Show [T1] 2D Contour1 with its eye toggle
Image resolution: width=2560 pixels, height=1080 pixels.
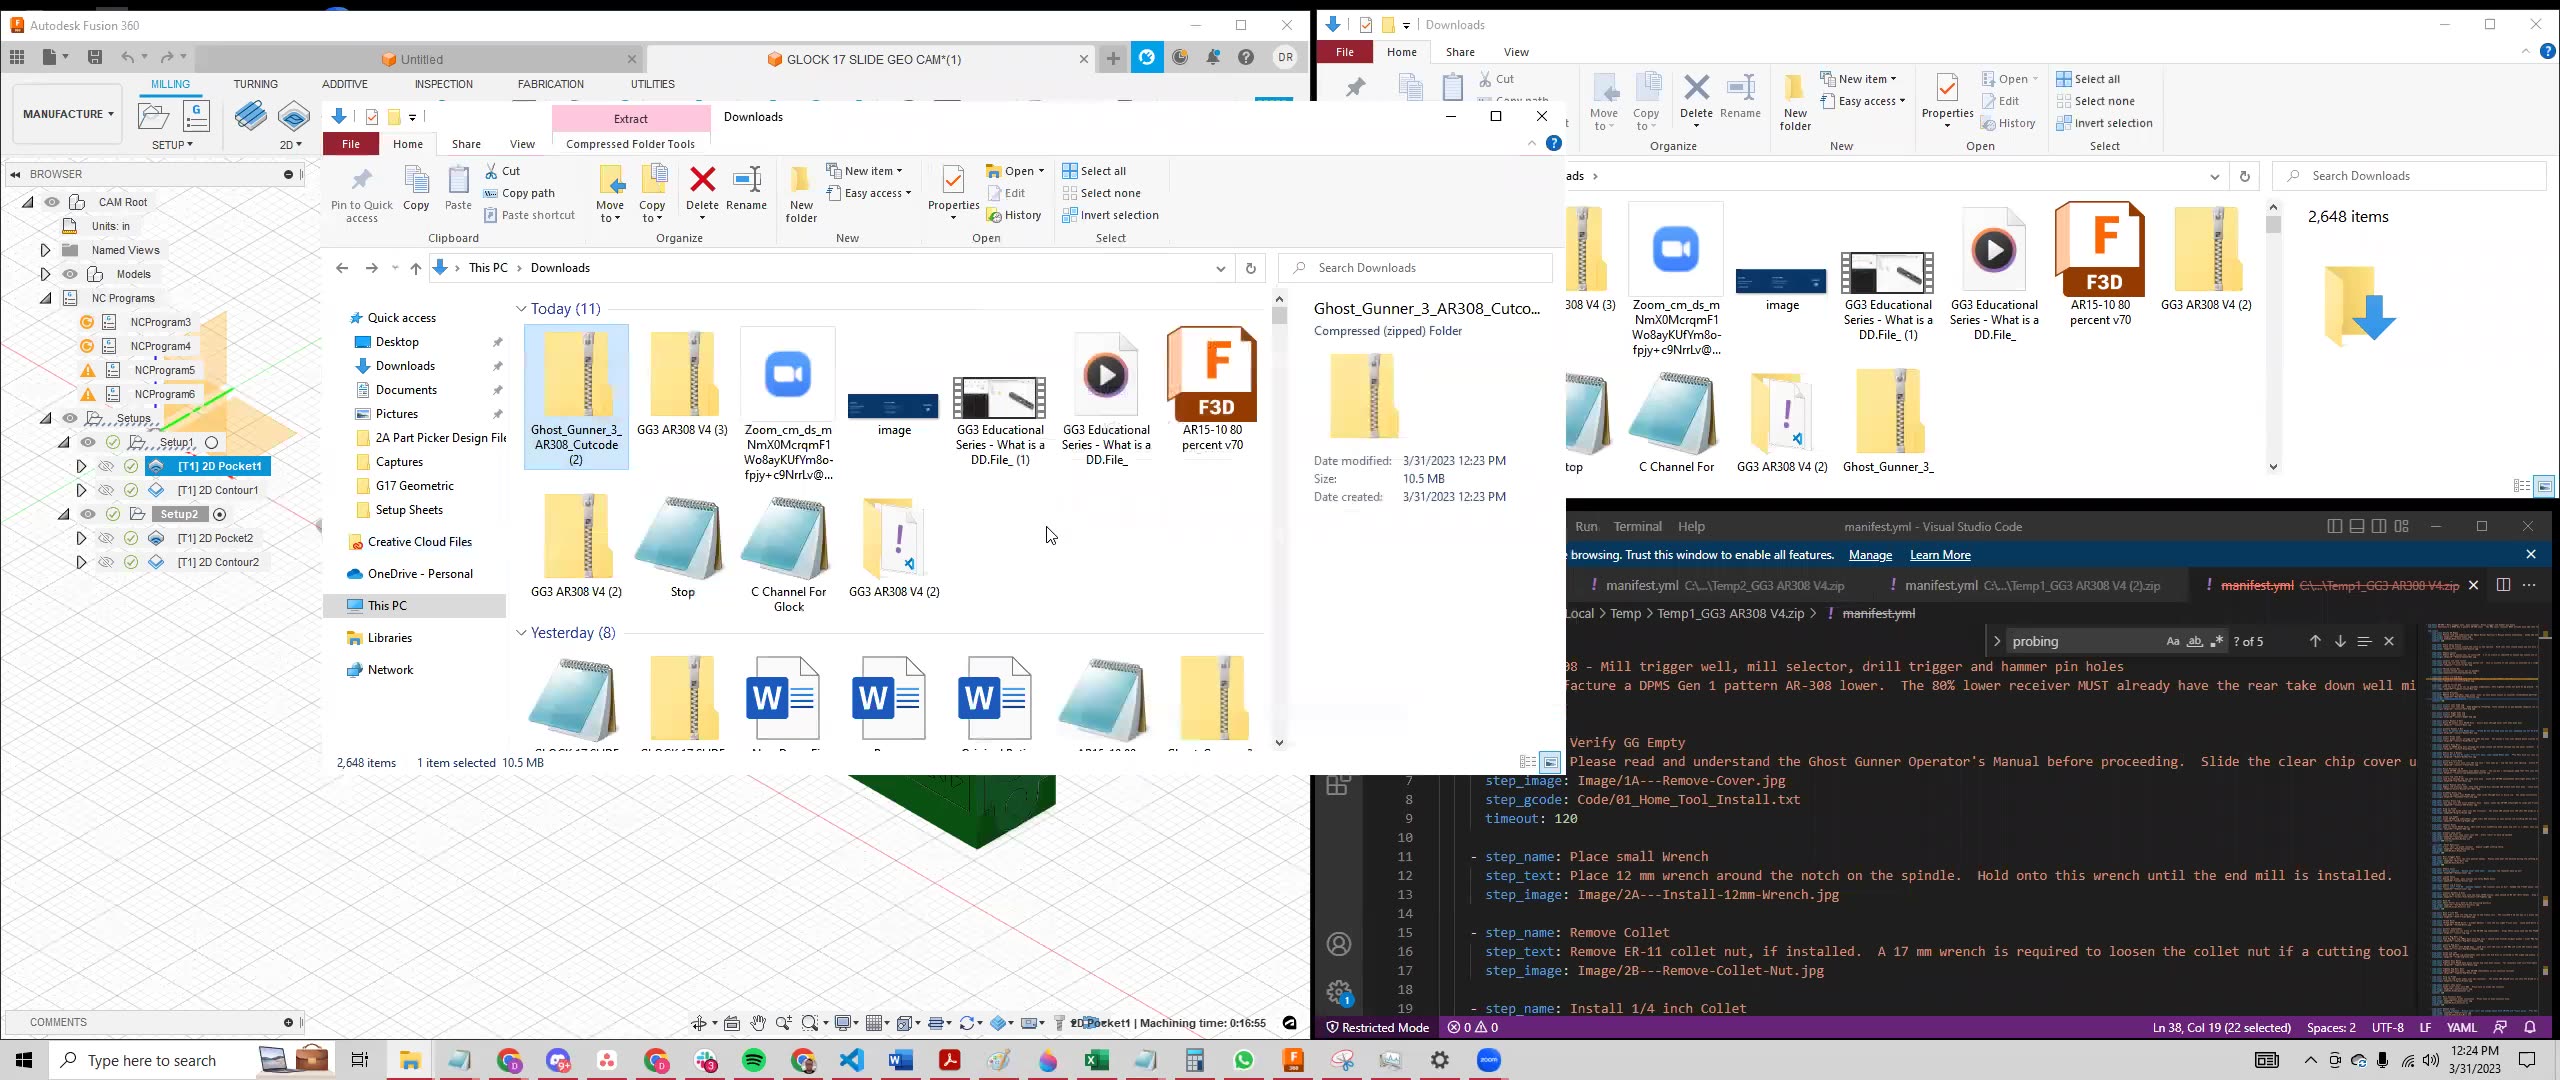point(105,490)
